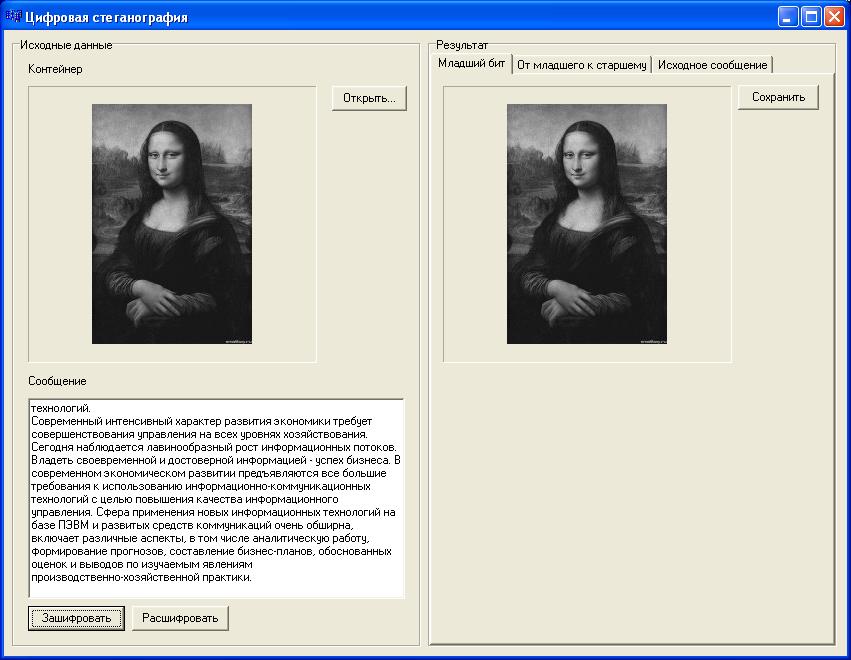851x660 pixels.
Task: Click the Открыть... button
Action: point(369,98)
